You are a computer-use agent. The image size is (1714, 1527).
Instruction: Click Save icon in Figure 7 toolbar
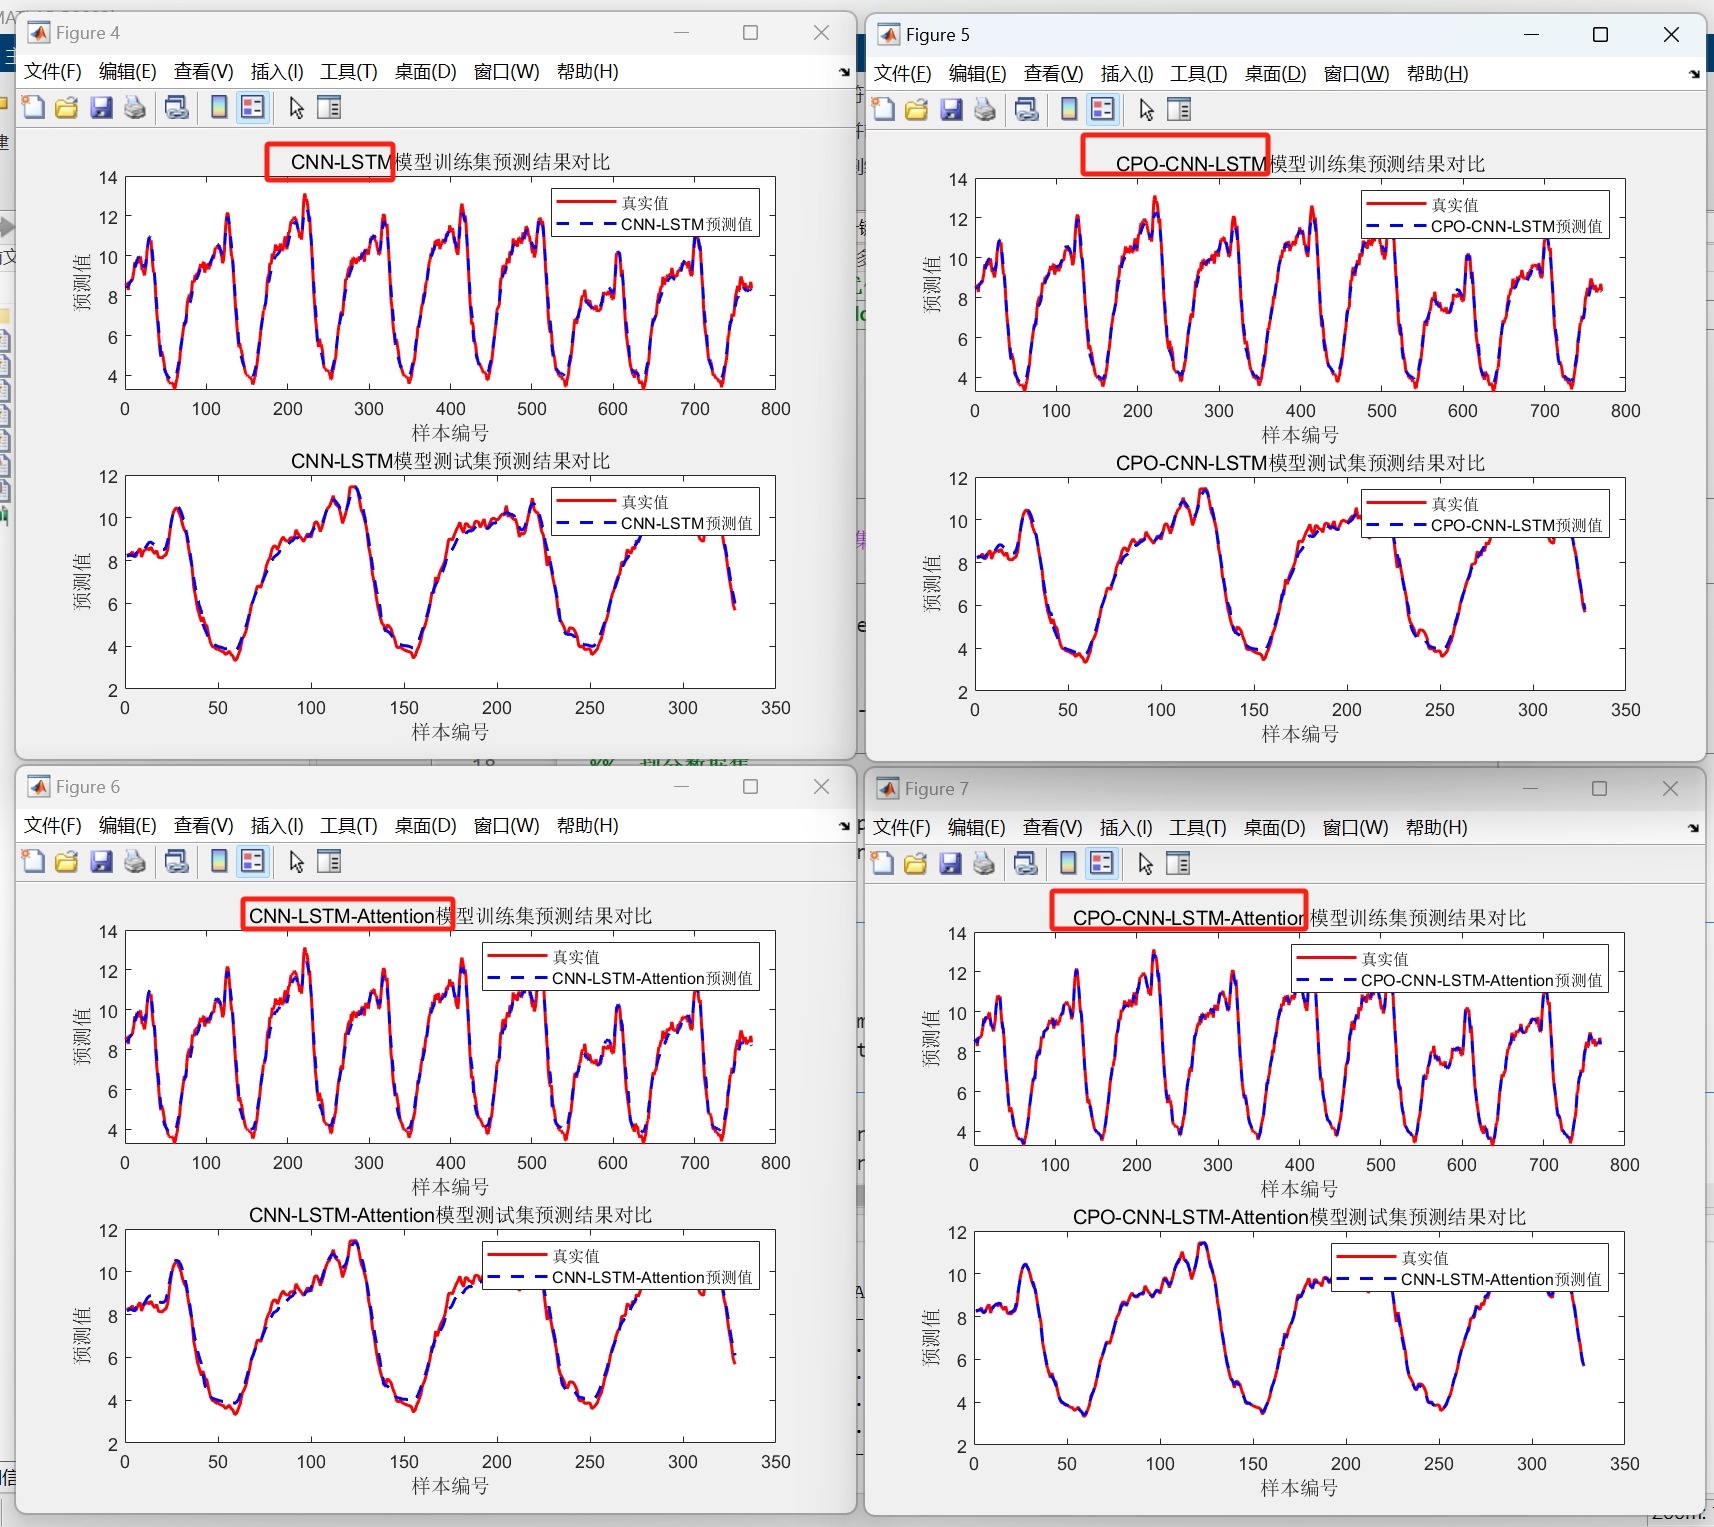pos(950,863)
